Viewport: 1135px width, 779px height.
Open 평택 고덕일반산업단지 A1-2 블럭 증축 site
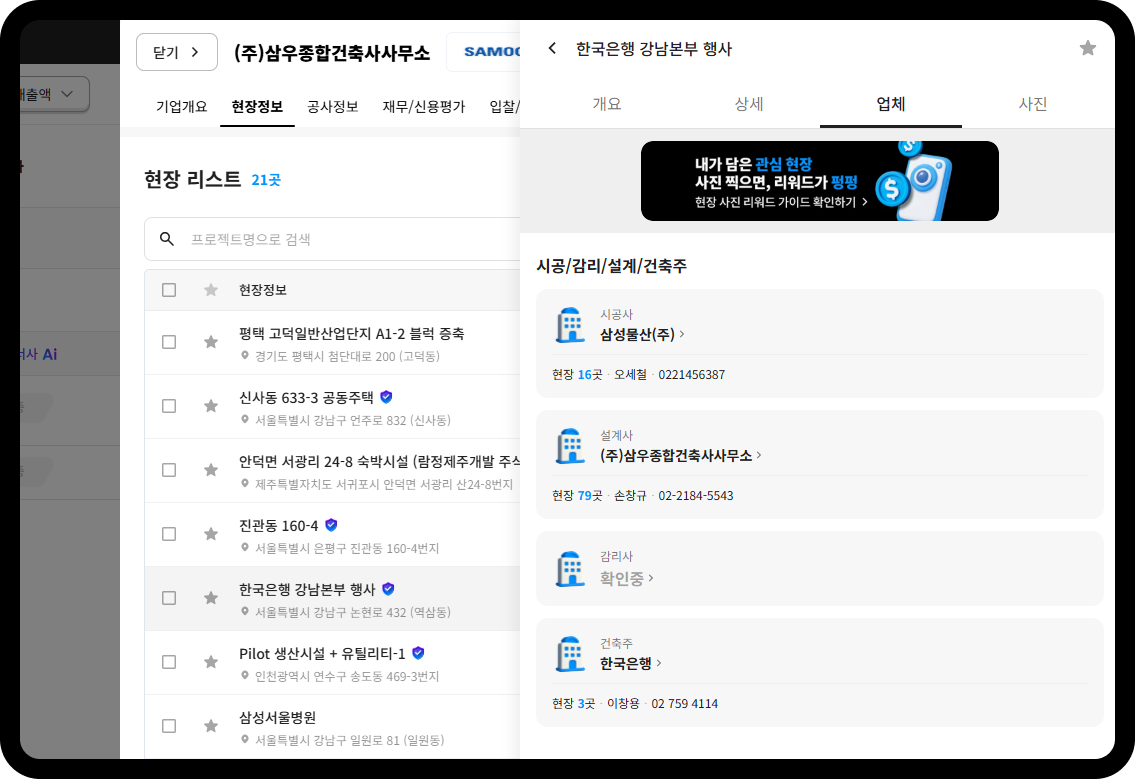tap(352, 334)
